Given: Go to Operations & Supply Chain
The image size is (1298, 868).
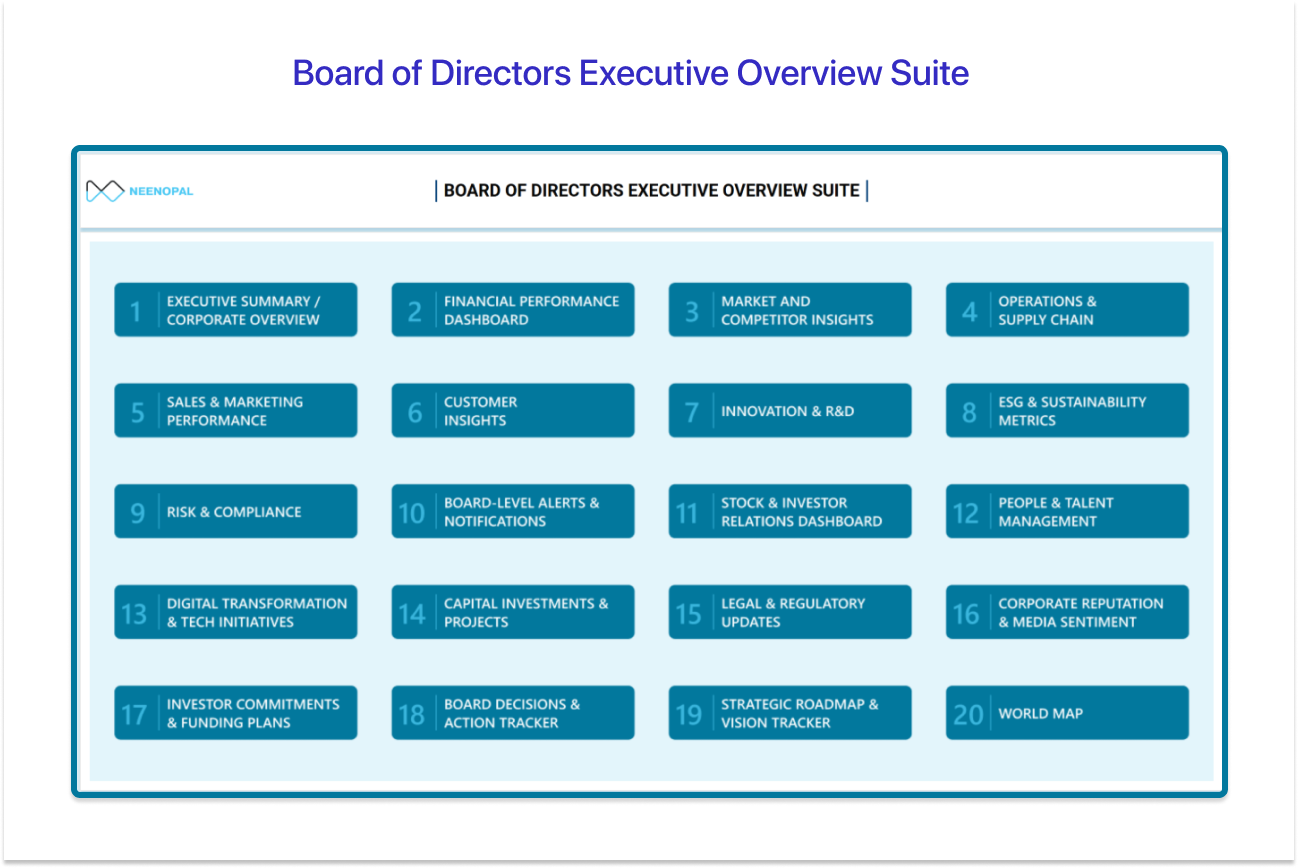Looking at the screenshot, I should [1067, 310].
